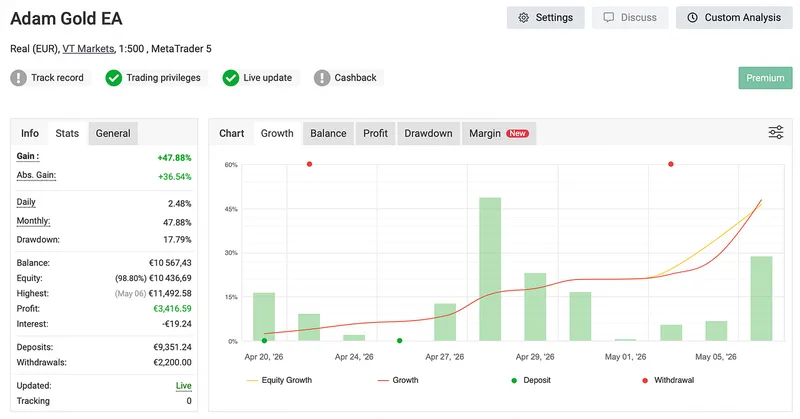Toggle Growth legend series
Image resolution: width=800 pixels, height=419 pixels.
point(398,380)
